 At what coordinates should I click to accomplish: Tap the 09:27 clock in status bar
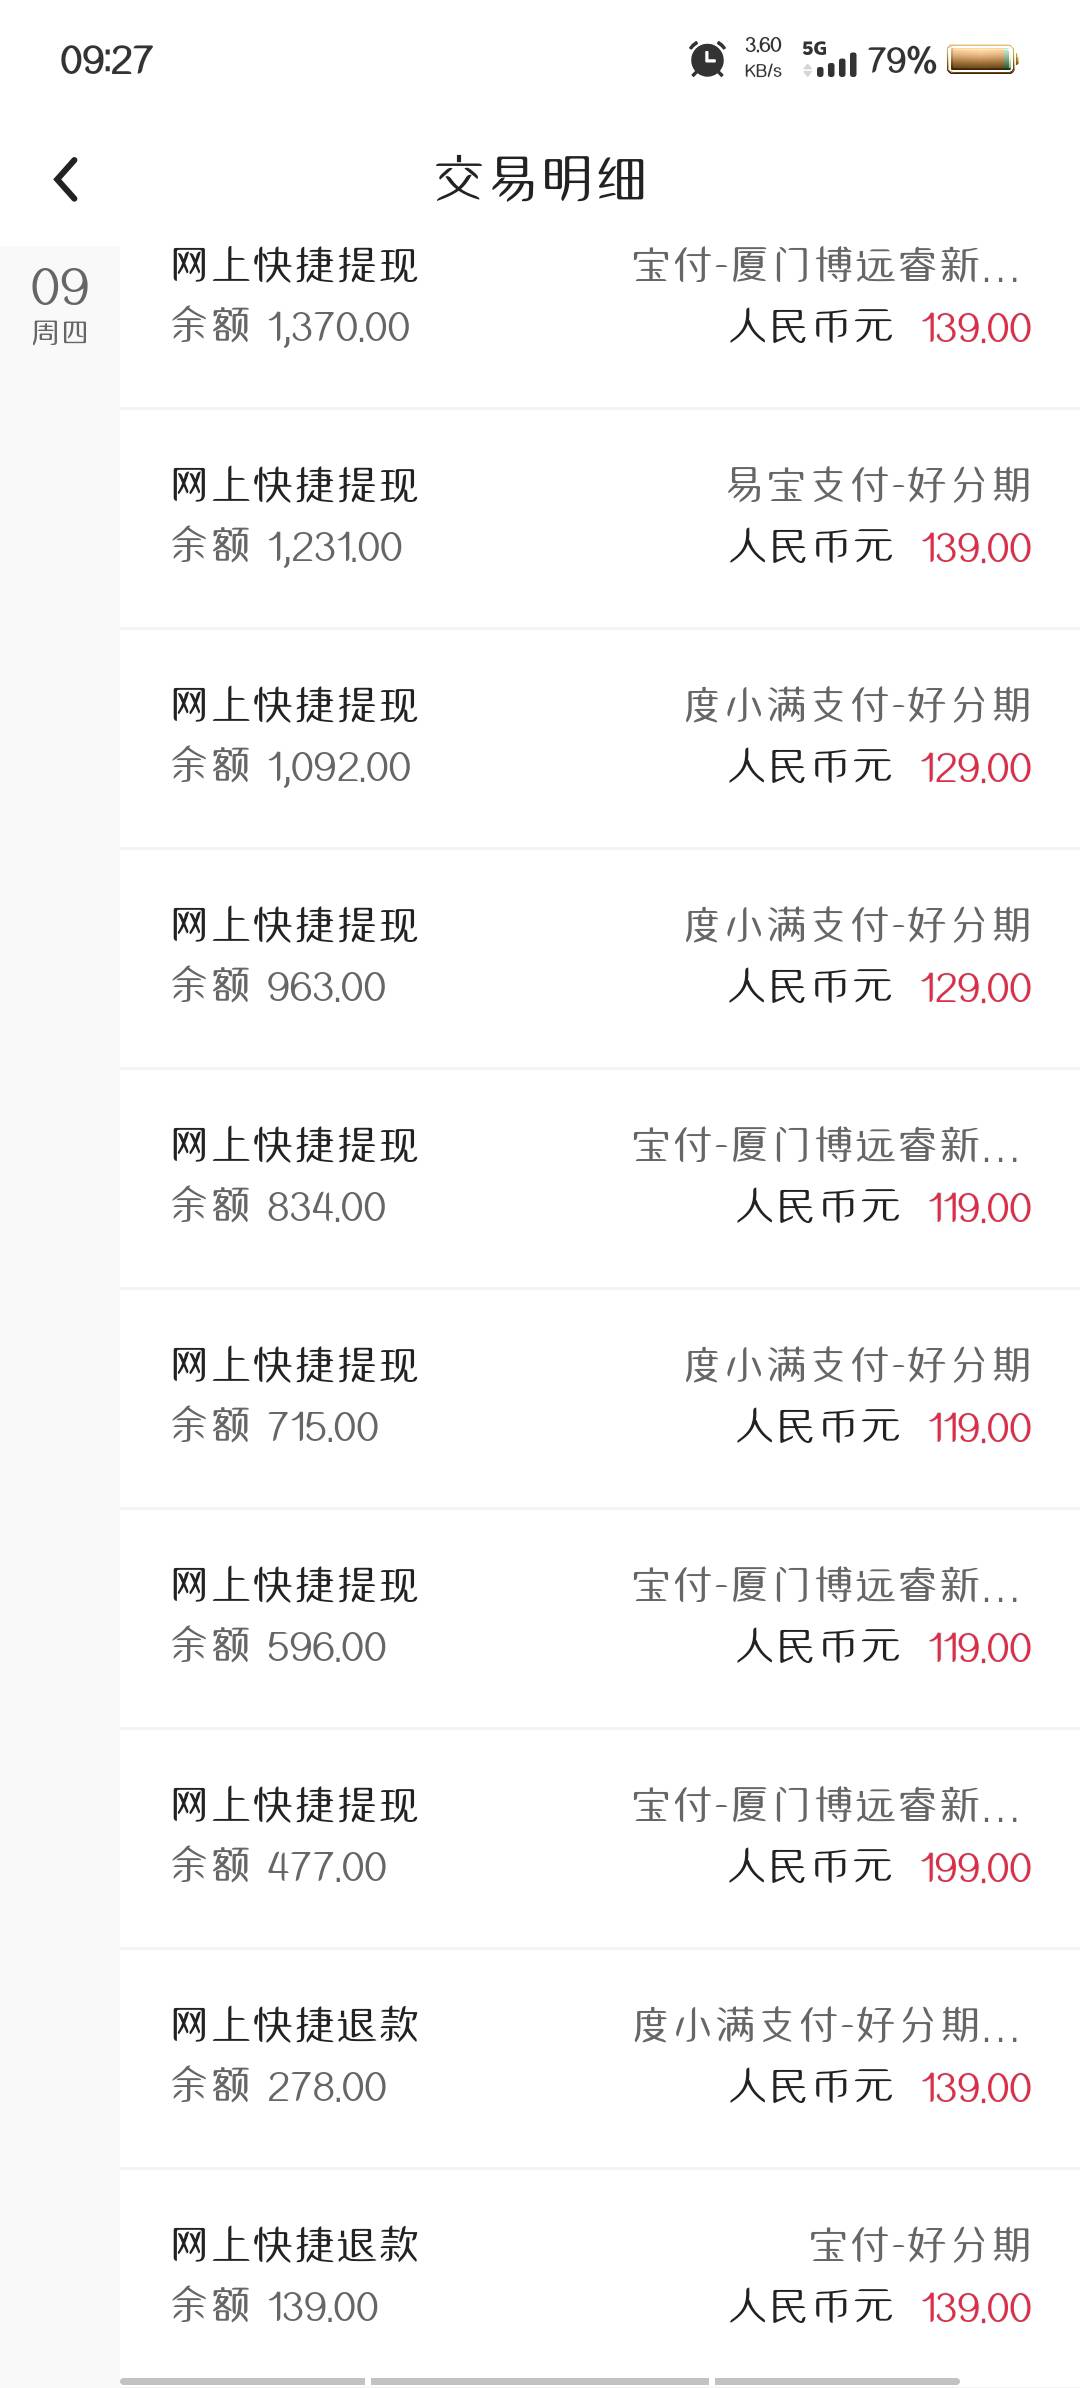tap(106, 60)
